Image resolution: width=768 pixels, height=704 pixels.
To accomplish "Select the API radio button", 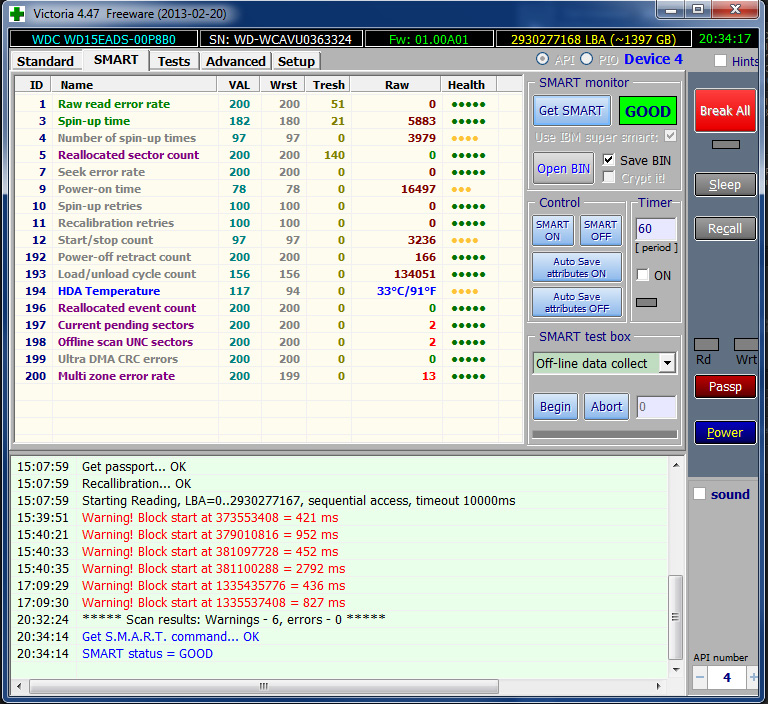I will point(542,60).
